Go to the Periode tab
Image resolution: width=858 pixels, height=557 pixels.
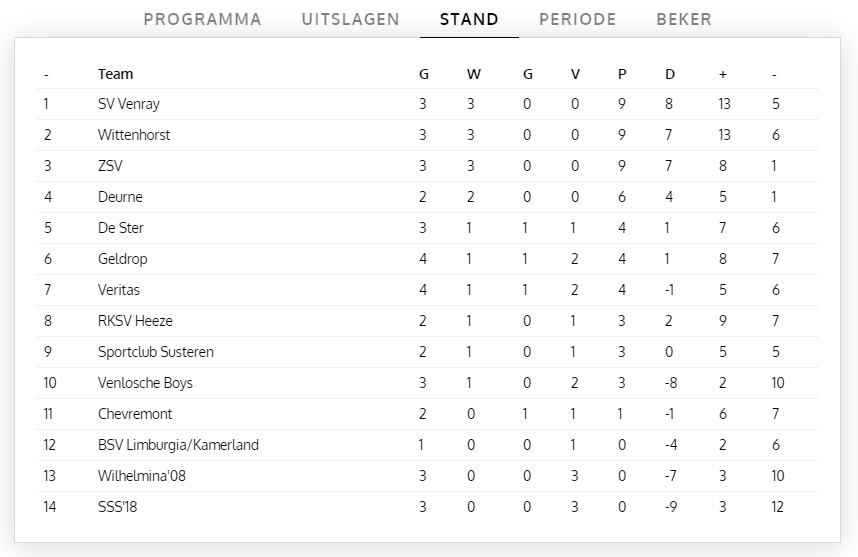[x=577, y=19]
